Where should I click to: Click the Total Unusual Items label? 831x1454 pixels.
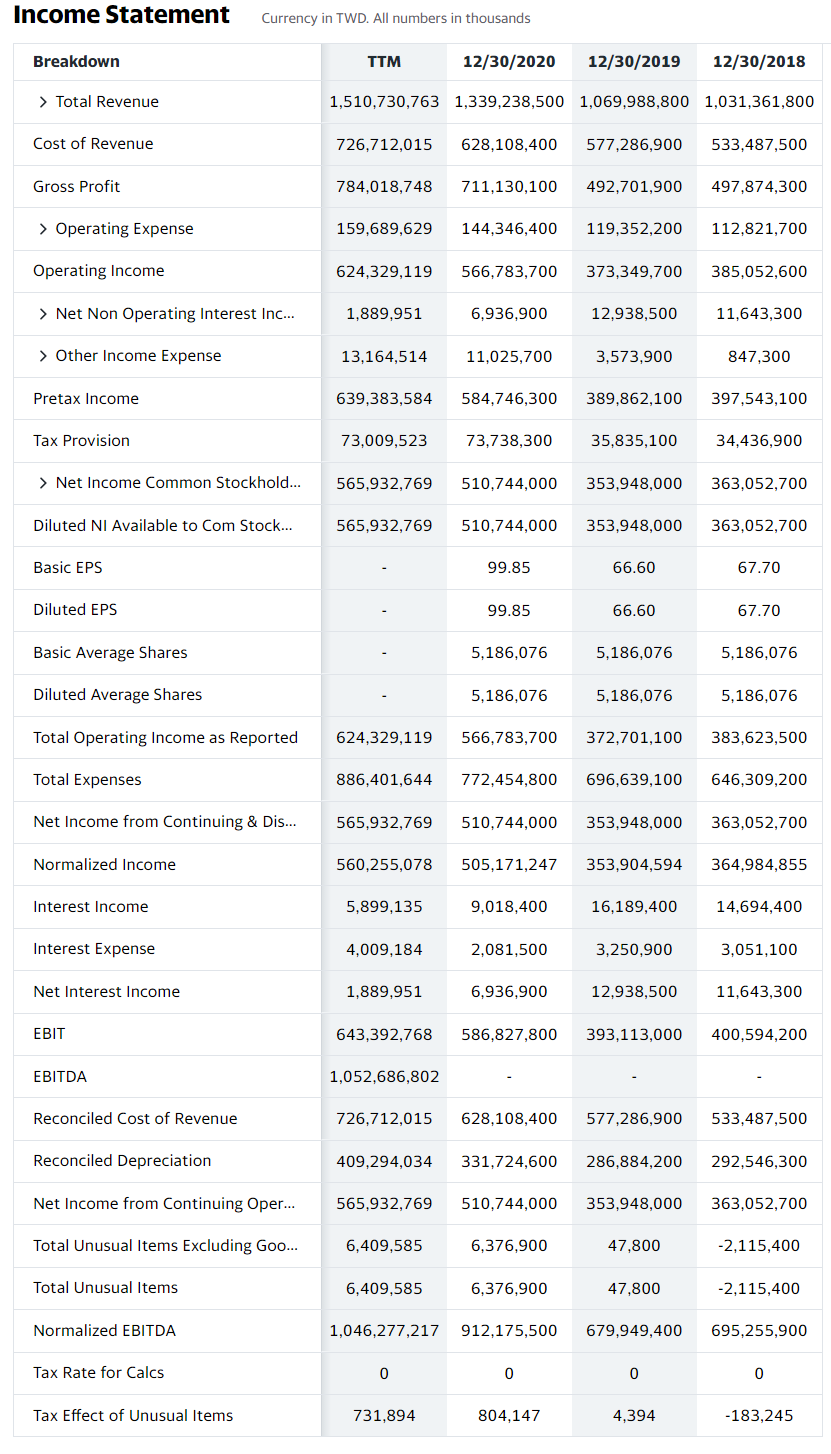105,1288
